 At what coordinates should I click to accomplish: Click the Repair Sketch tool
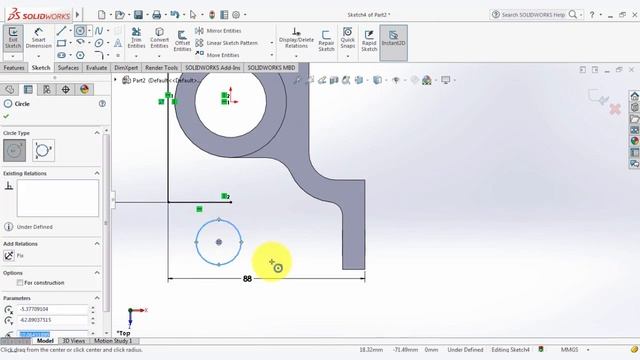pos(326,41)
